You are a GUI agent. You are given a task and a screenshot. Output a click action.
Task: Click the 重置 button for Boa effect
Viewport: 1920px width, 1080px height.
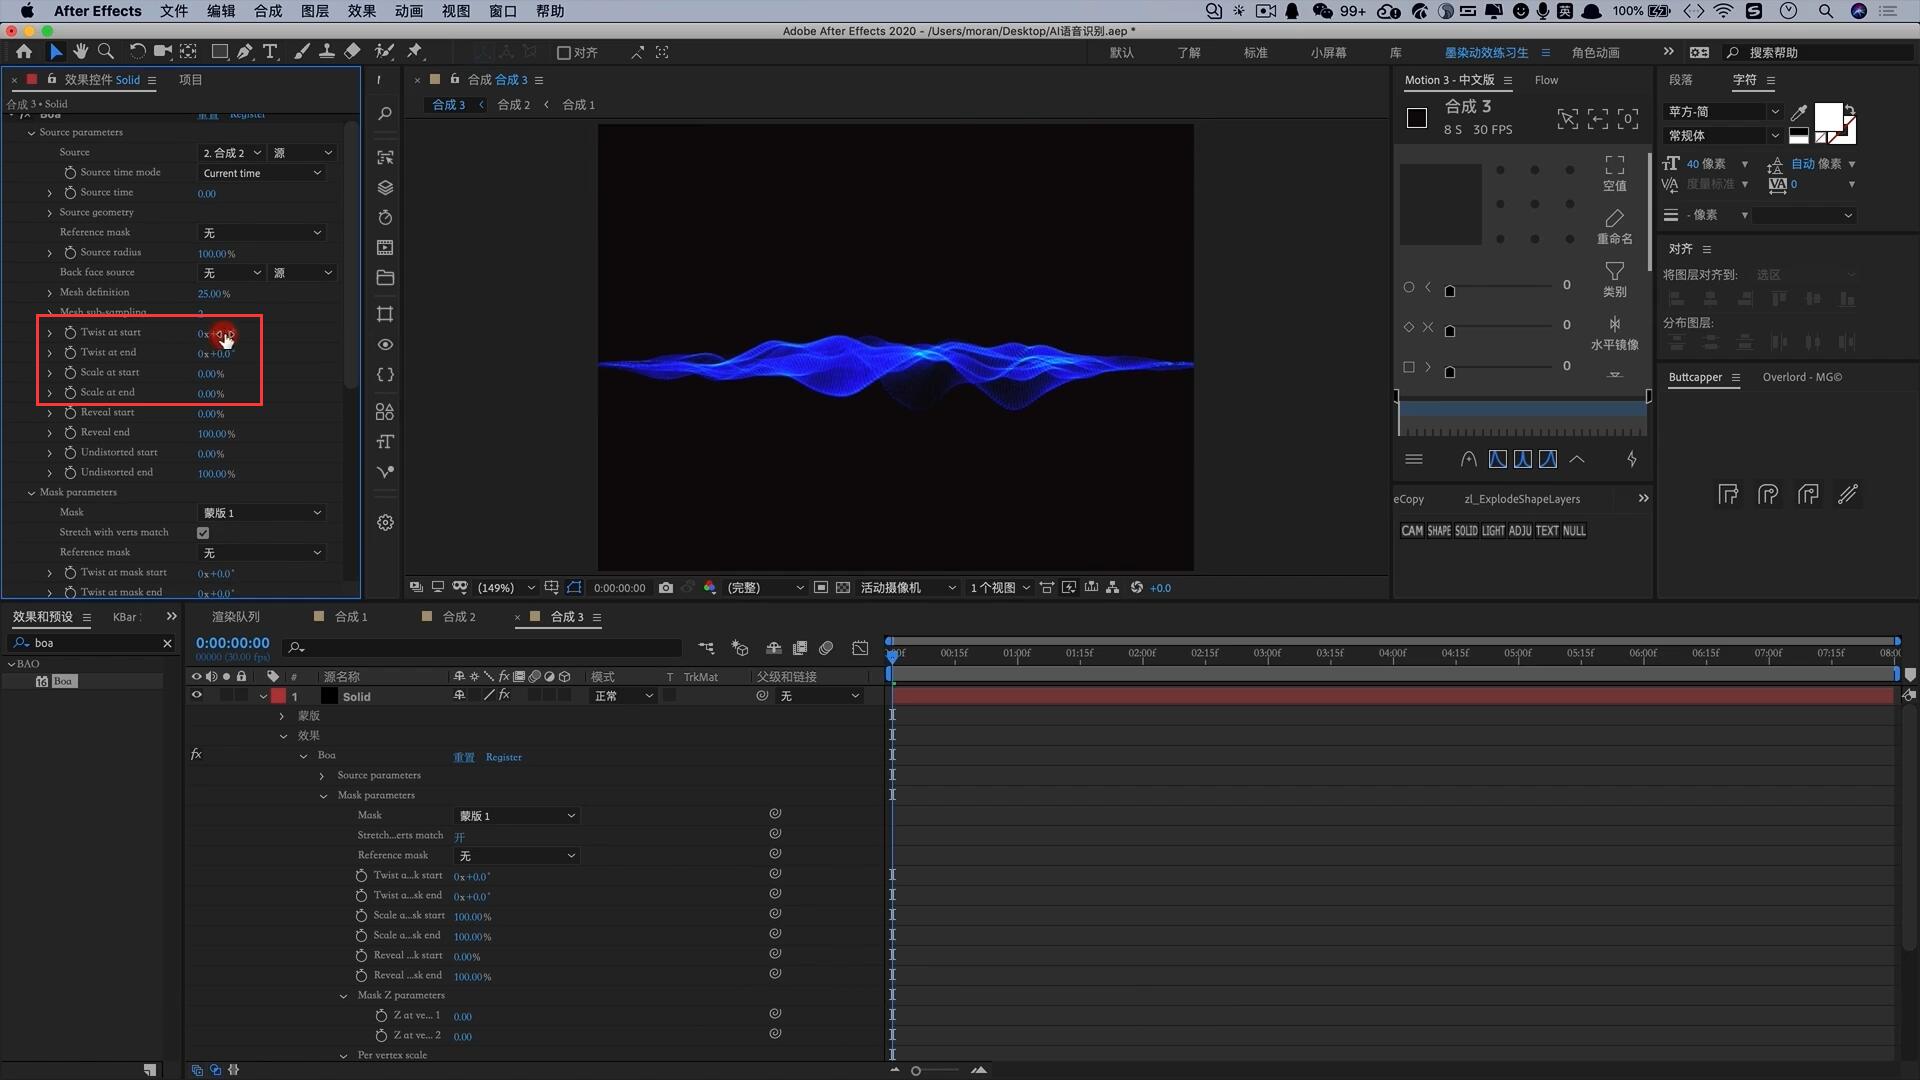(464, 757)
